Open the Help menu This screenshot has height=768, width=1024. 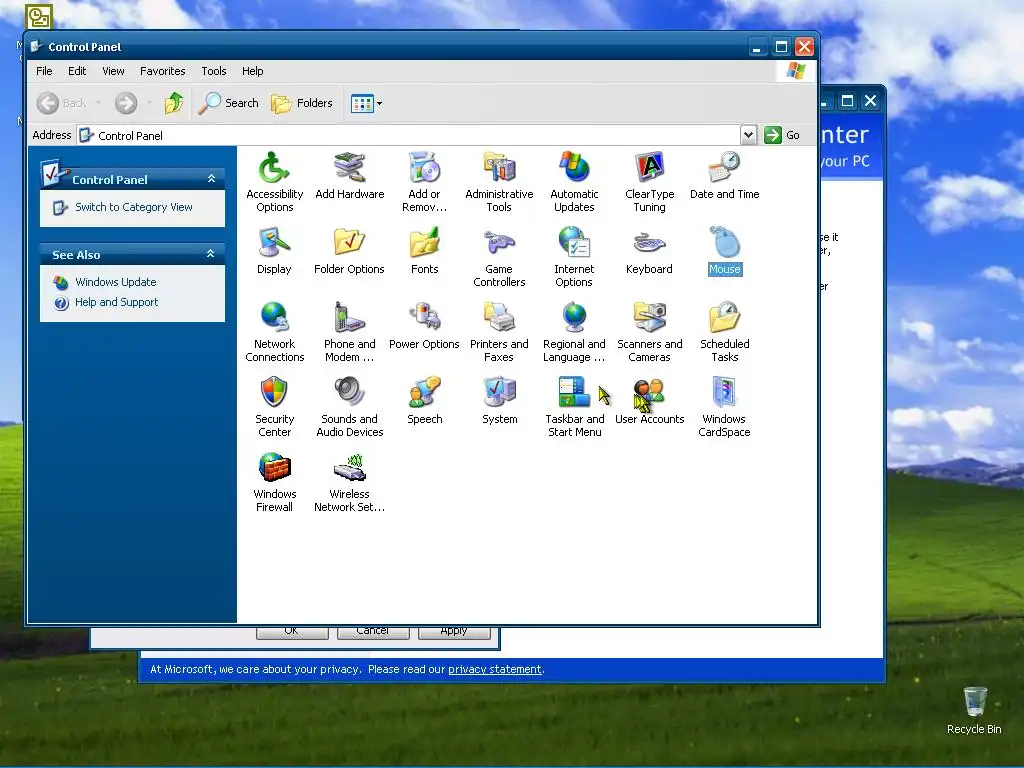pyautogui.click(x=253, y=71)
